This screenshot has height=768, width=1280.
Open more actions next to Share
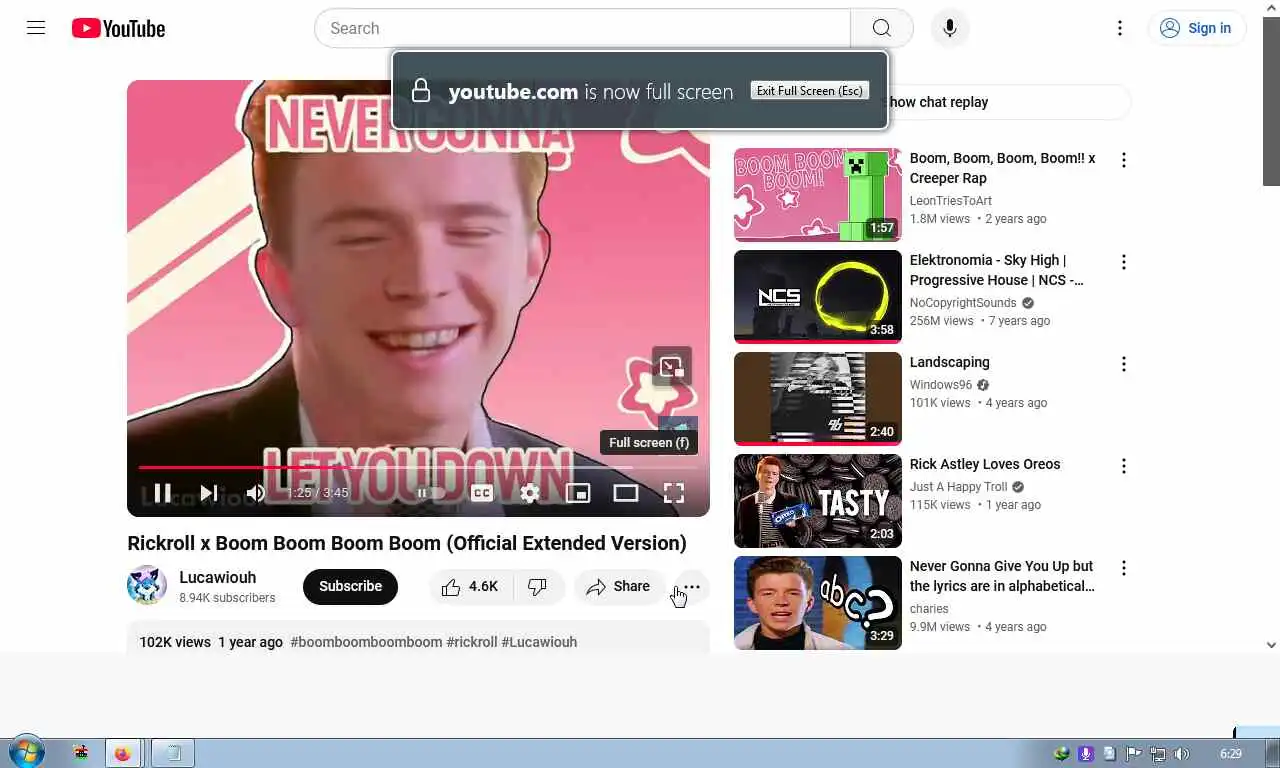(691, 587)
